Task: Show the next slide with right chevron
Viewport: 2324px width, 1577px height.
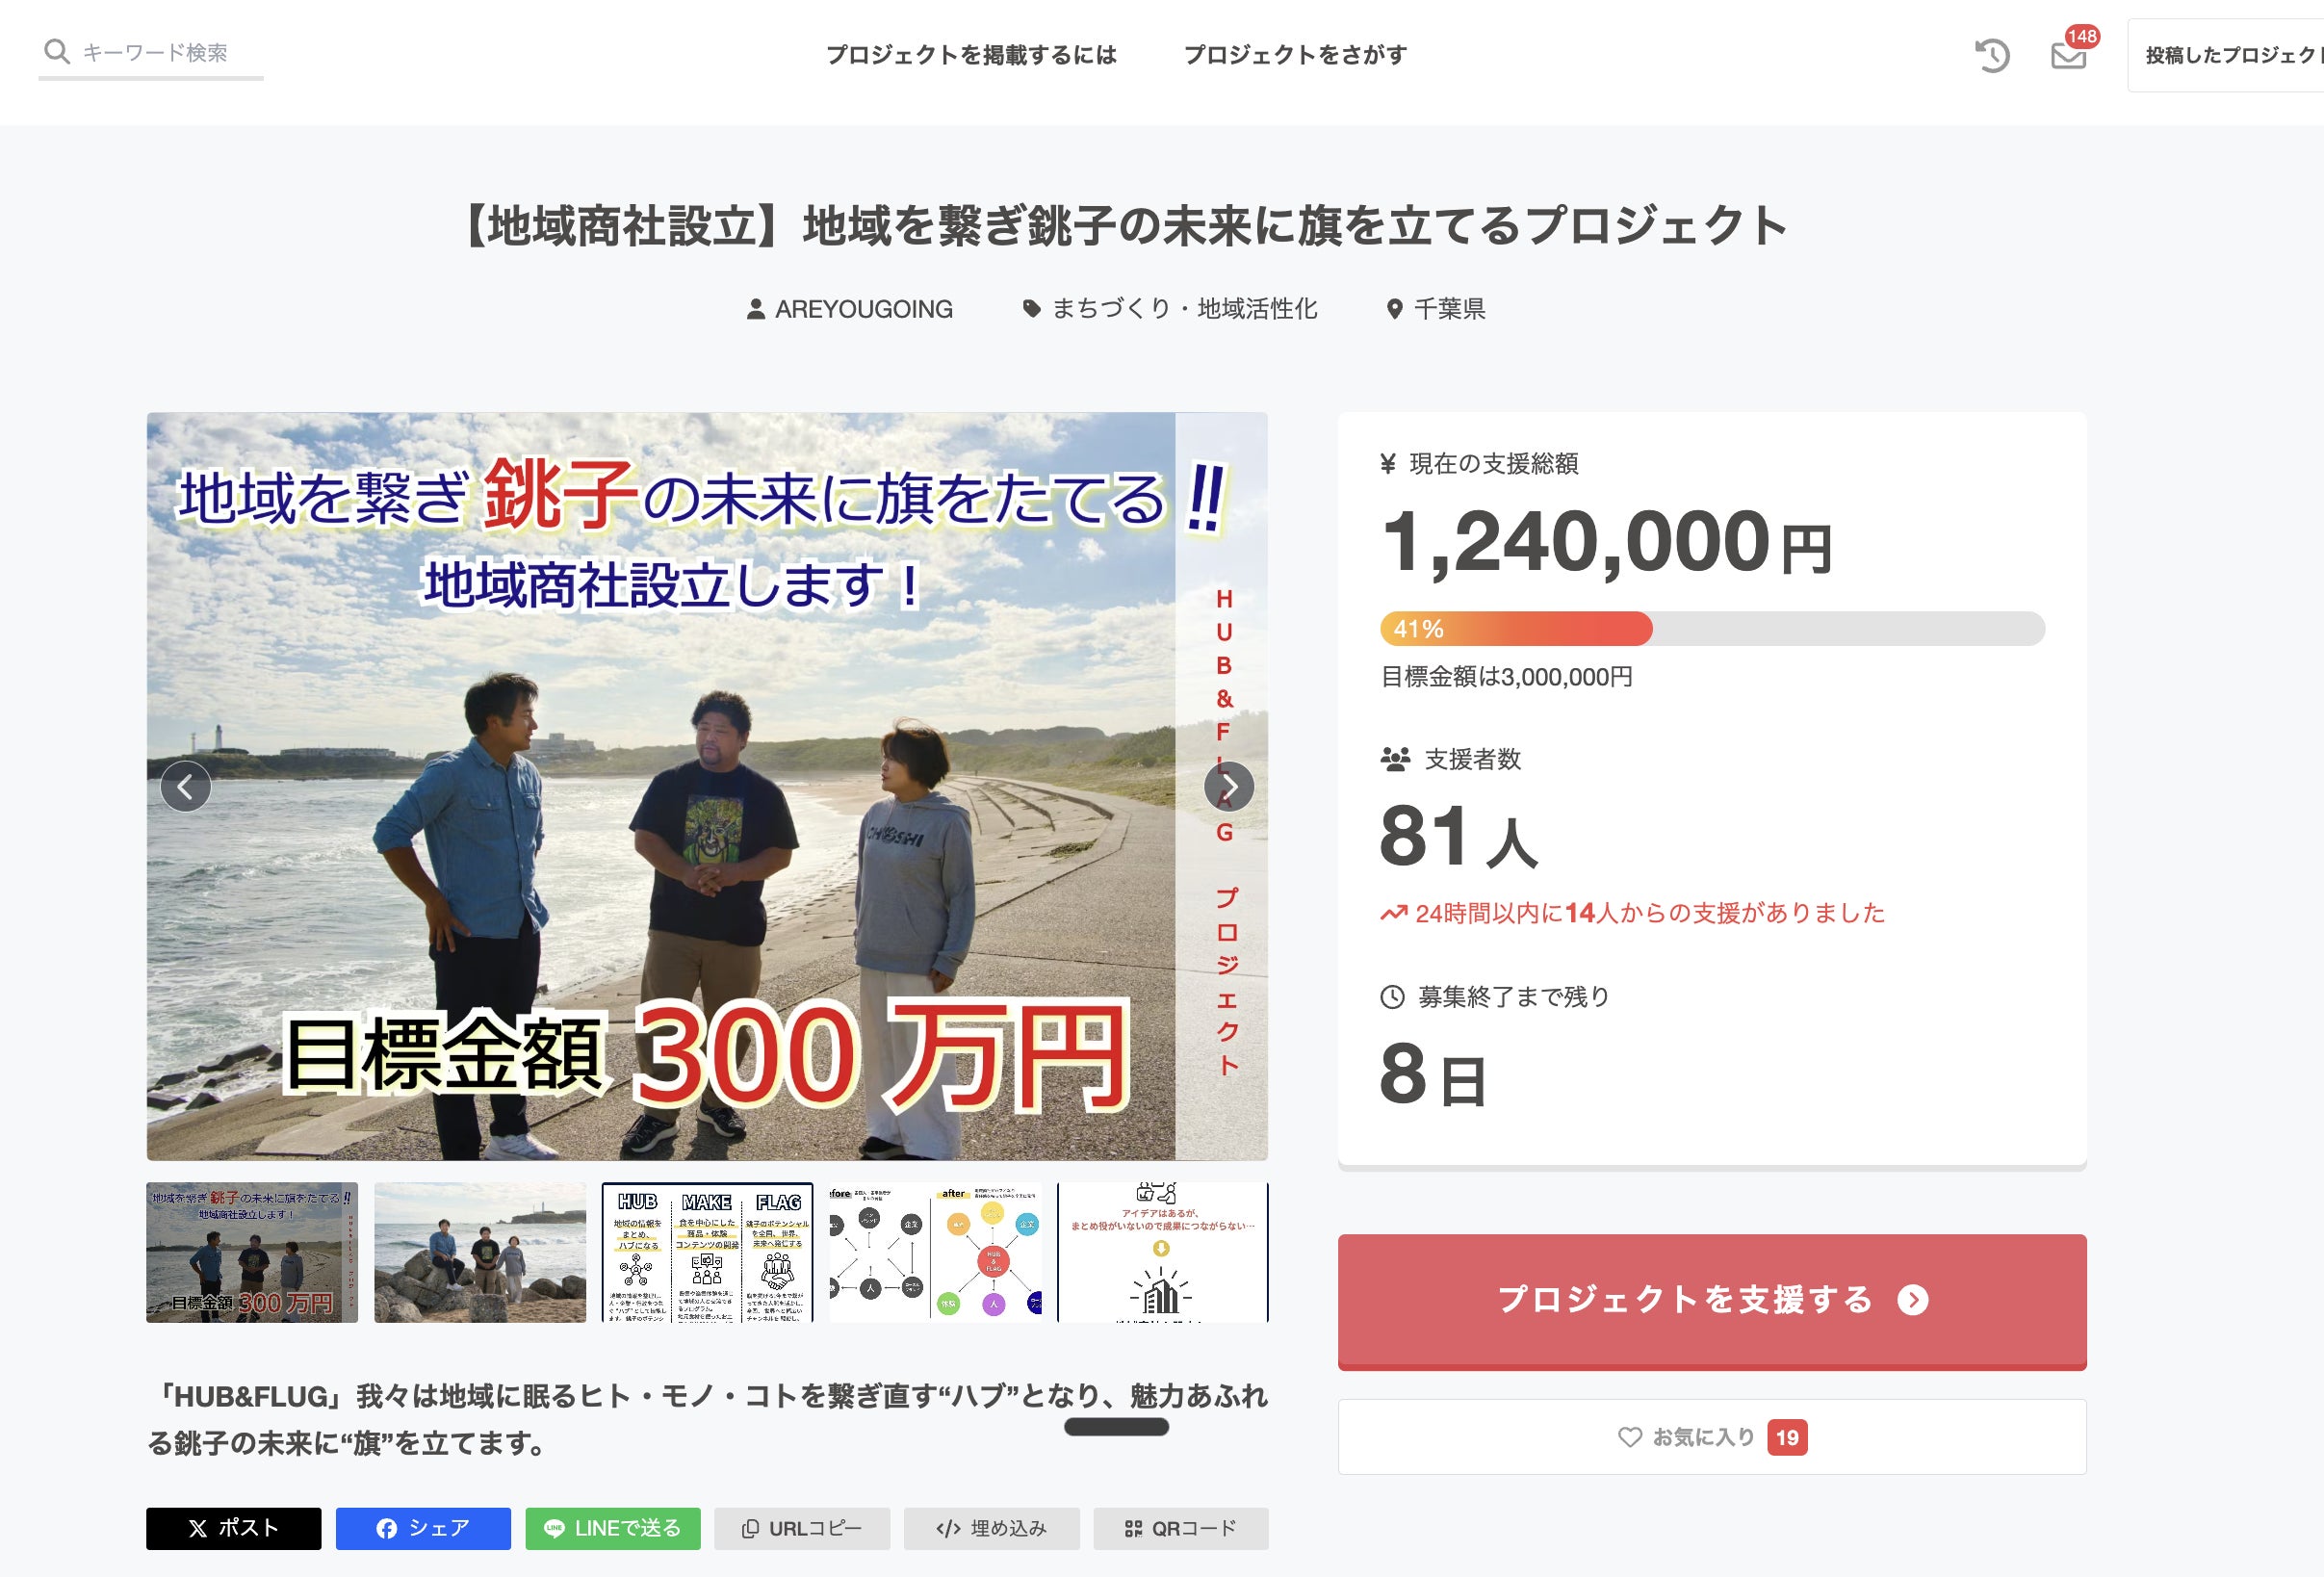Action: [1229, 787]
